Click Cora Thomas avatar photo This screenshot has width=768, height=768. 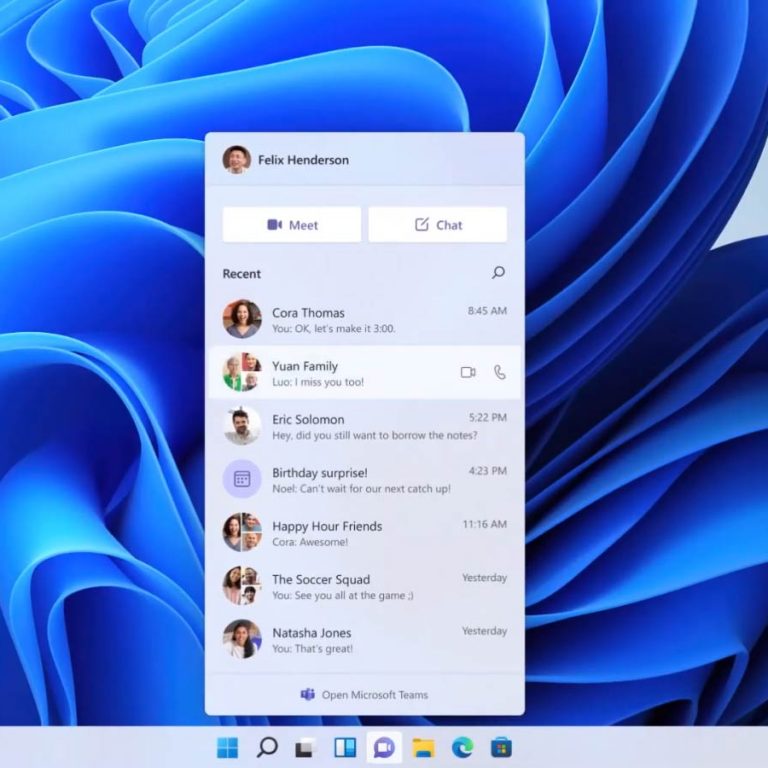[x=242, y=319]
